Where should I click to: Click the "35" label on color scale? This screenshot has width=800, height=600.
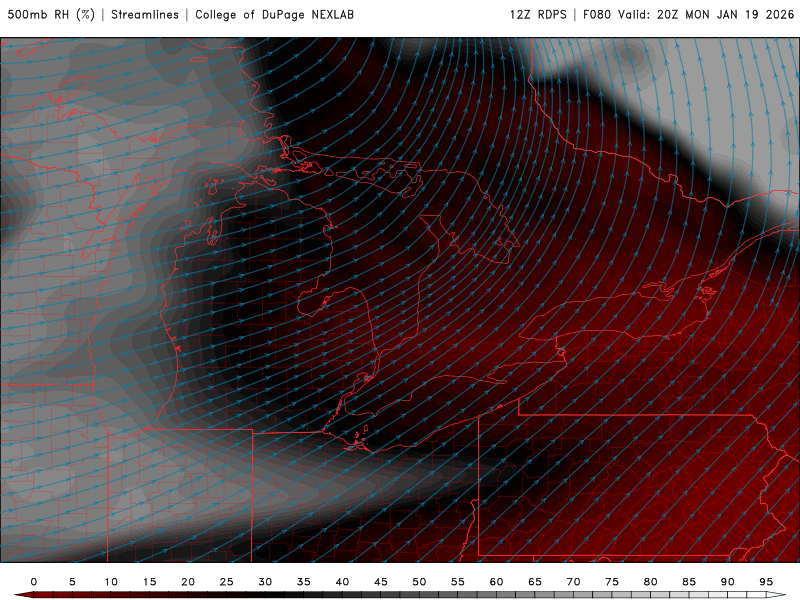pyautogui.click(x=304, y=582)
